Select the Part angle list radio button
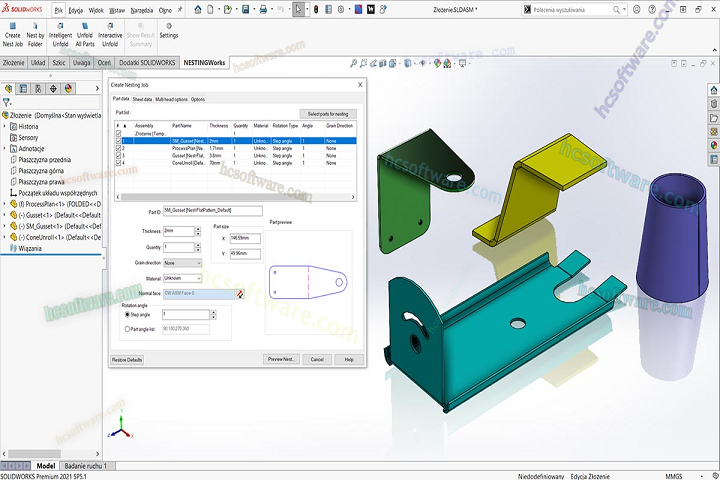 (126, 328)
